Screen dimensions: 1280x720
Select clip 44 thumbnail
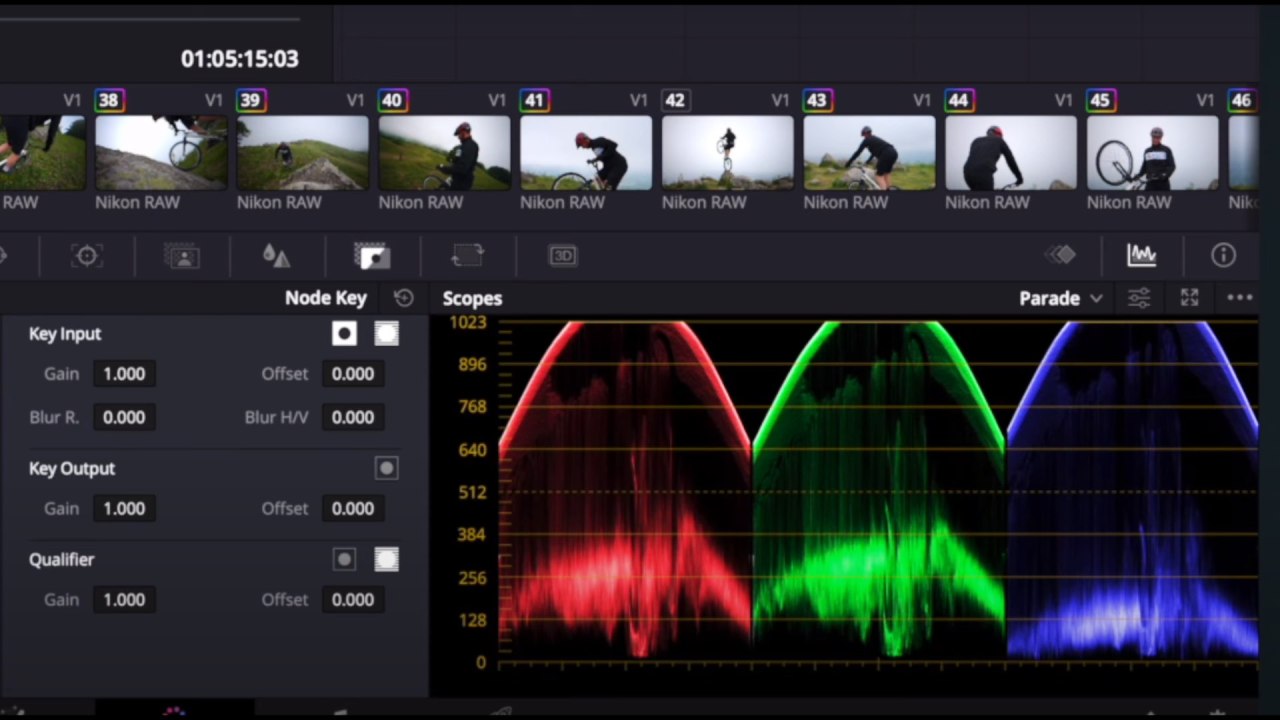click(x=1011, y=152)
